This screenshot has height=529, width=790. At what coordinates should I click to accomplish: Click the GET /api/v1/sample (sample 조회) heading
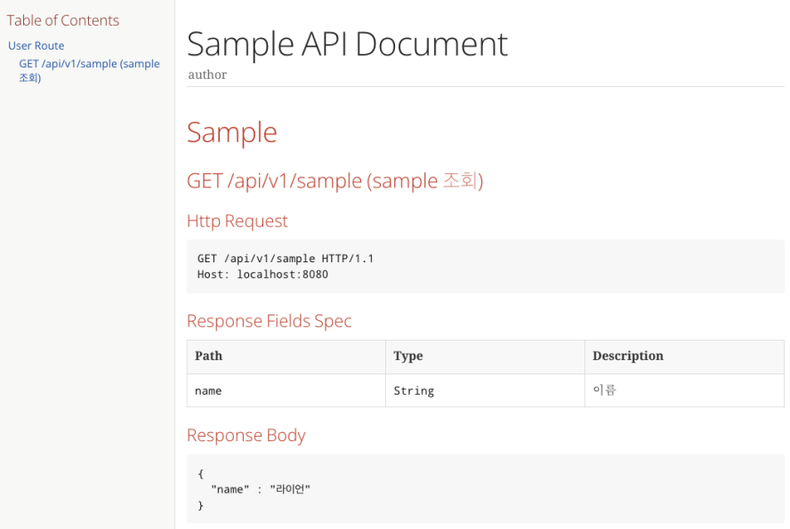[335, 181]
